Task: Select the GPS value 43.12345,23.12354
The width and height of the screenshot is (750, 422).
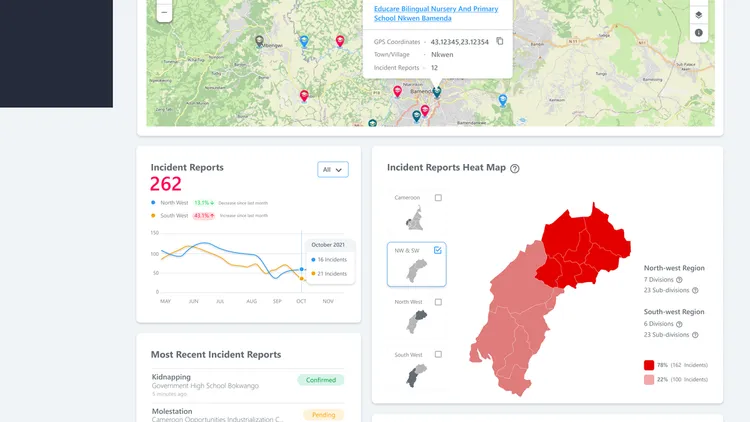Action: tap(460, 42)
